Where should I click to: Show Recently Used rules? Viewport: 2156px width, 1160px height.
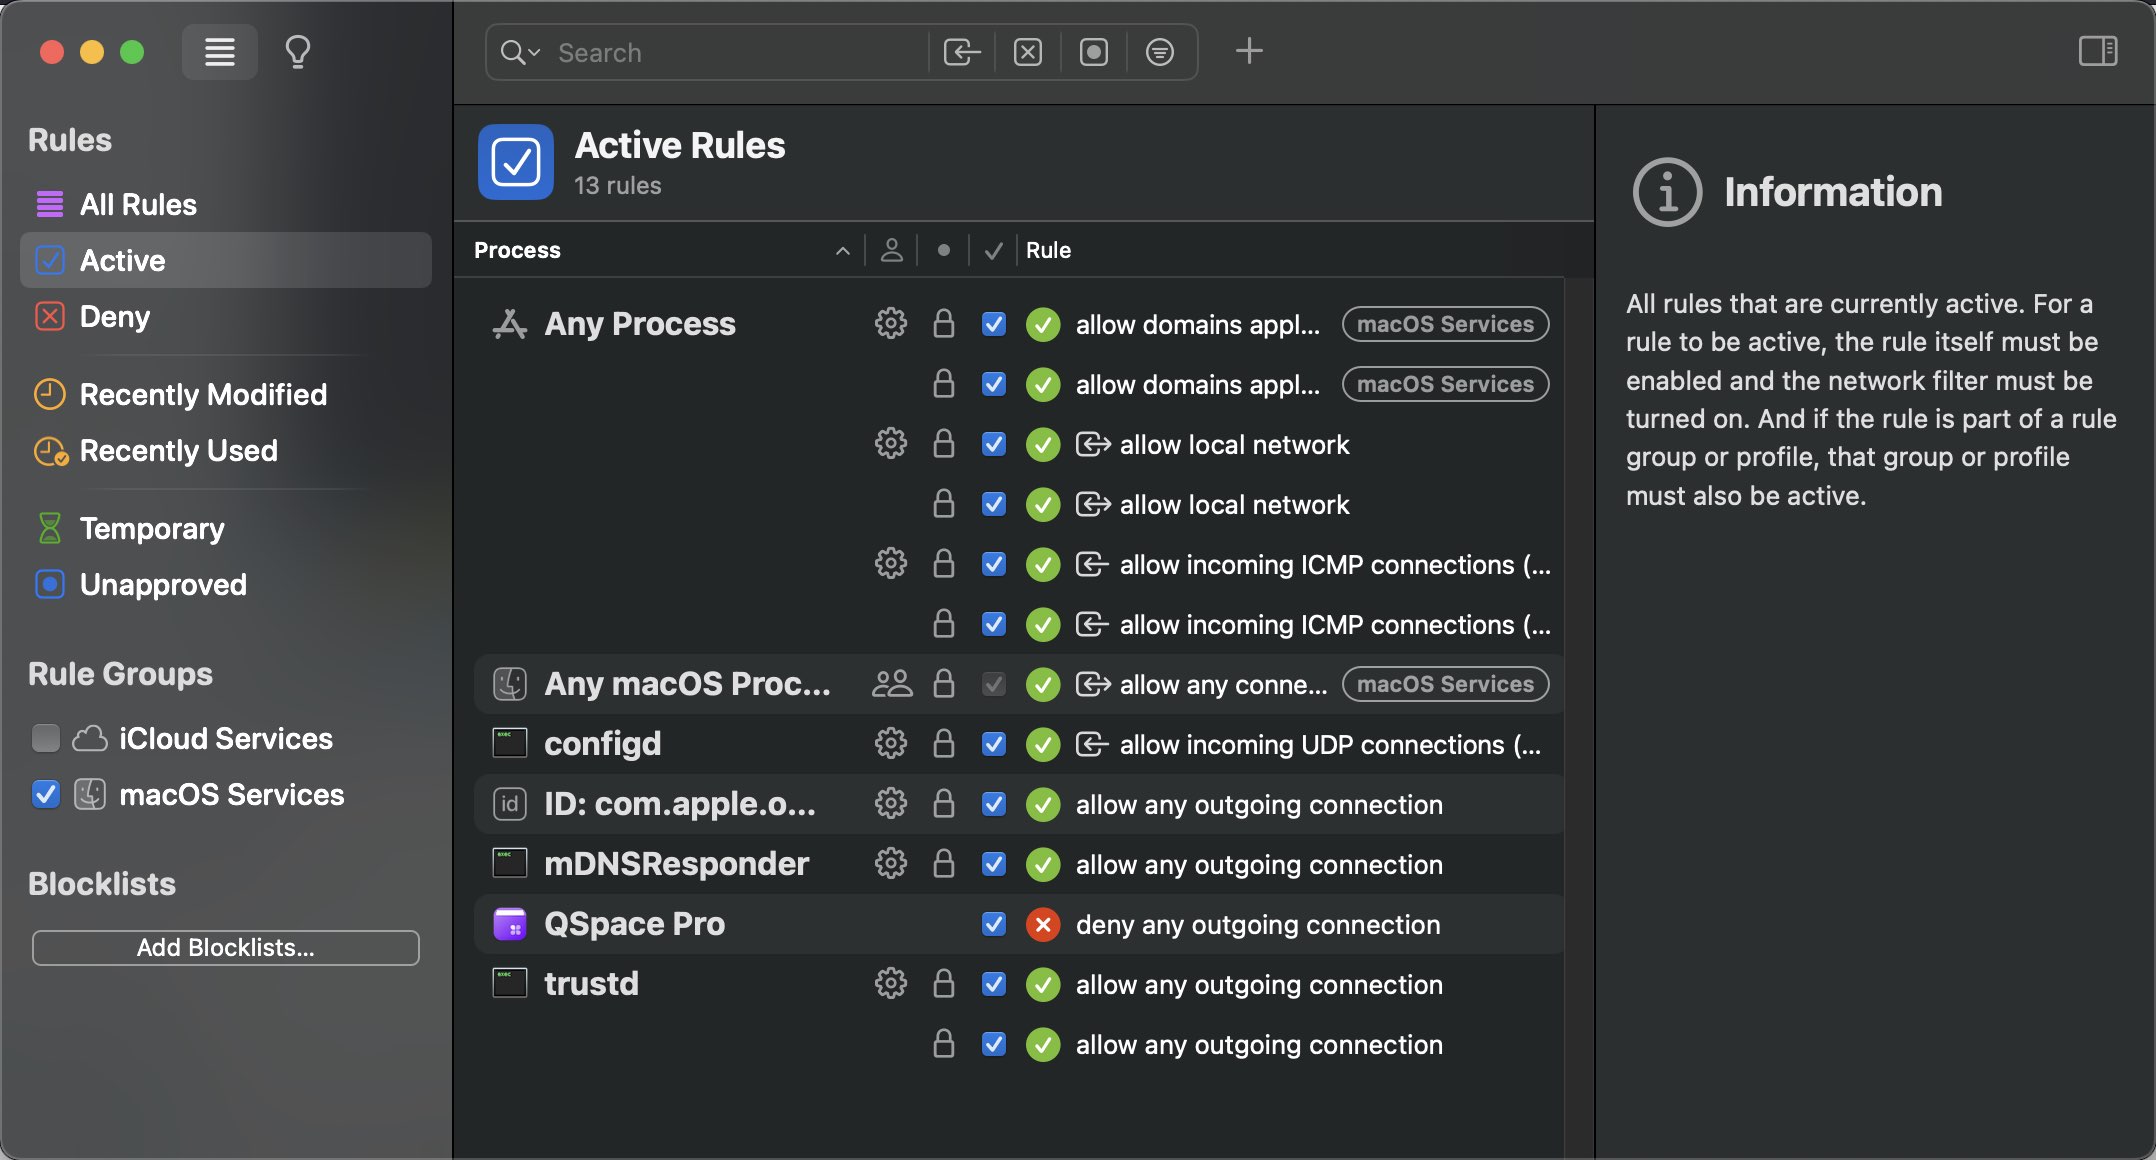pos(226,450)
